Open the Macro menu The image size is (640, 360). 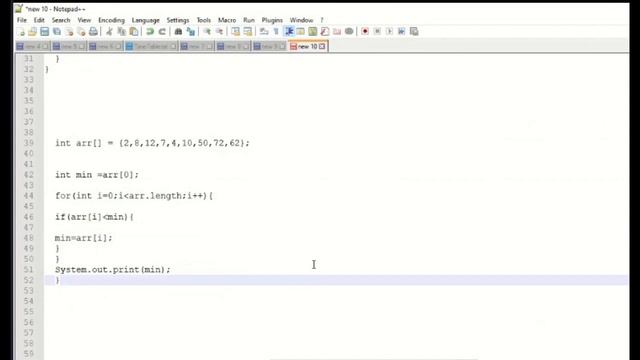(x=227, y=20)
